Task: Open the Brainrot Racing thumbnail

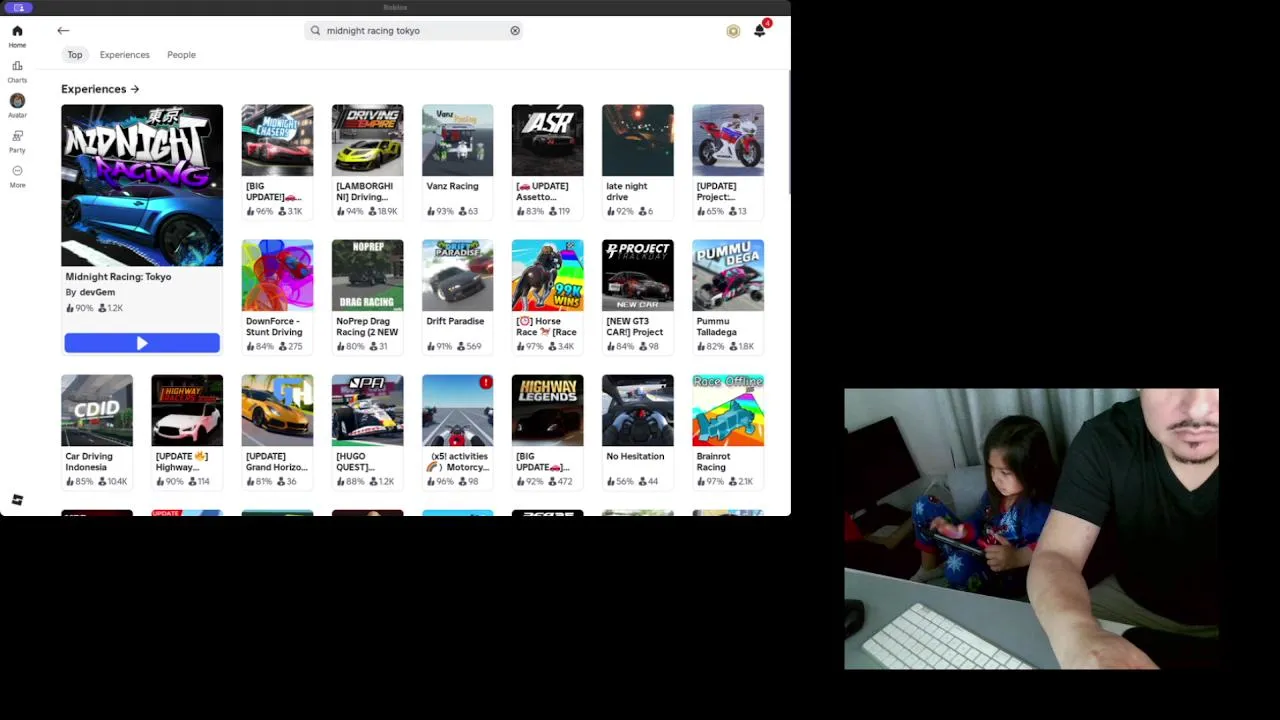Action: point(728,410)
